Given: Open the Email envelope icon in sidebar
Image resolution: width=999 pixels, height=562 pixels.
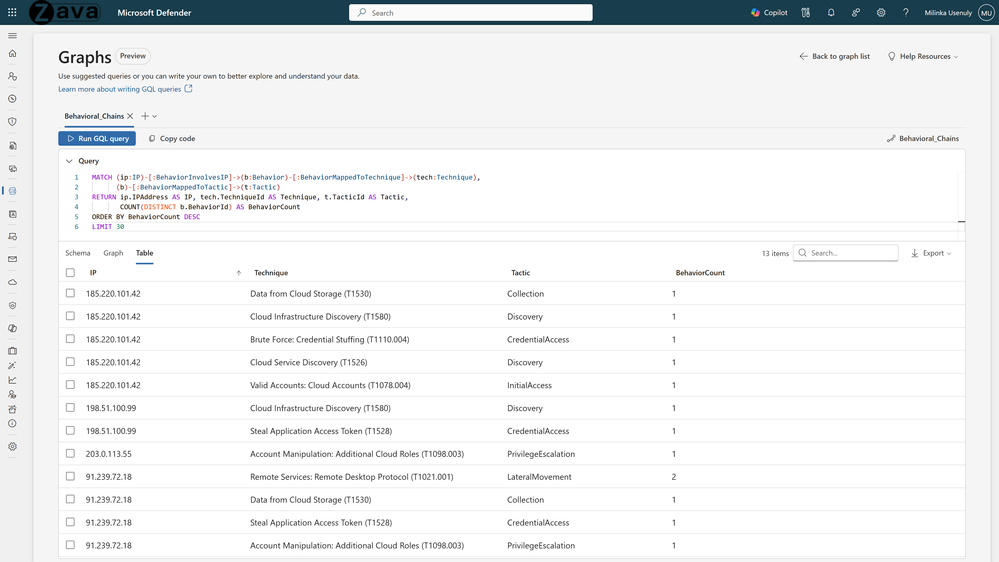Looking at the screenshot, I should [x=12, y=259].
